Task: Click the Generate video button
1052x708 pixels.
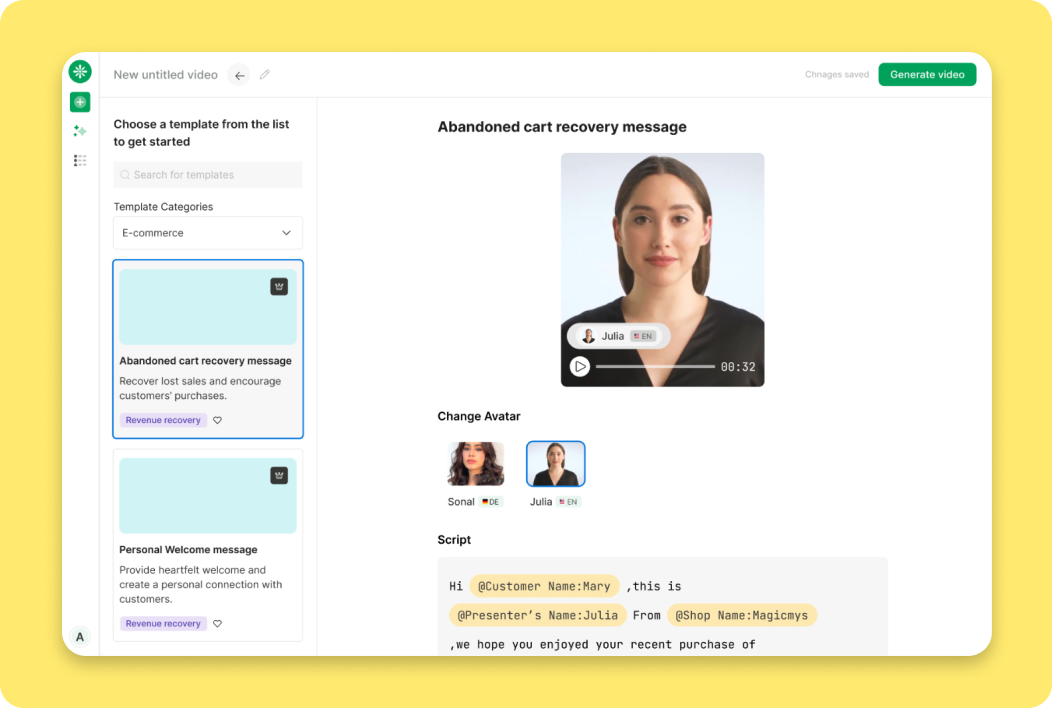Action: pyautogui.click(x=927, y=75)
